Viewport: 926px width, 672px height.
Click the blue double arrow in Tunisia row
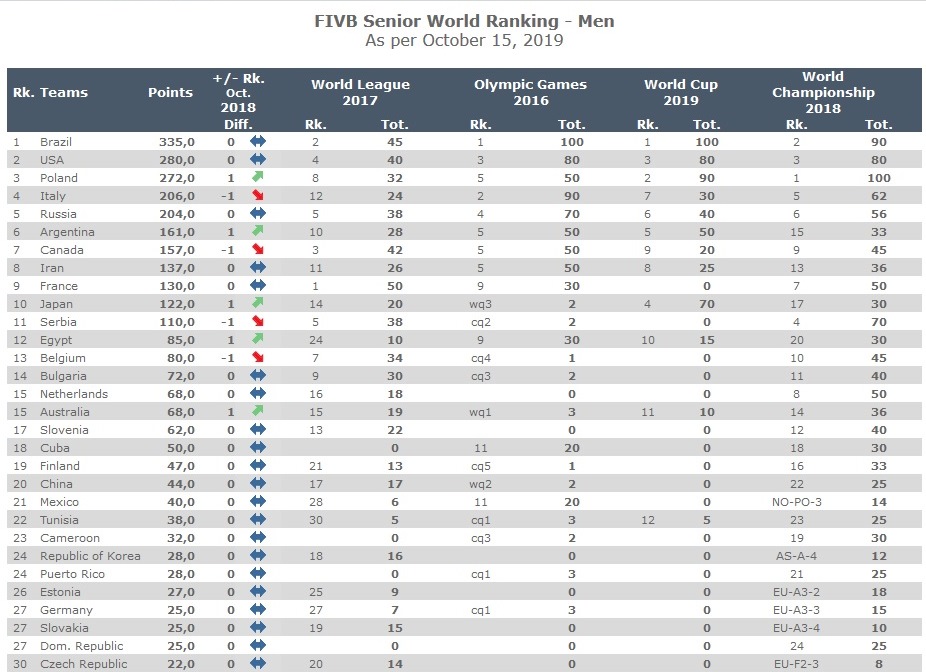[x=258, y=520]
